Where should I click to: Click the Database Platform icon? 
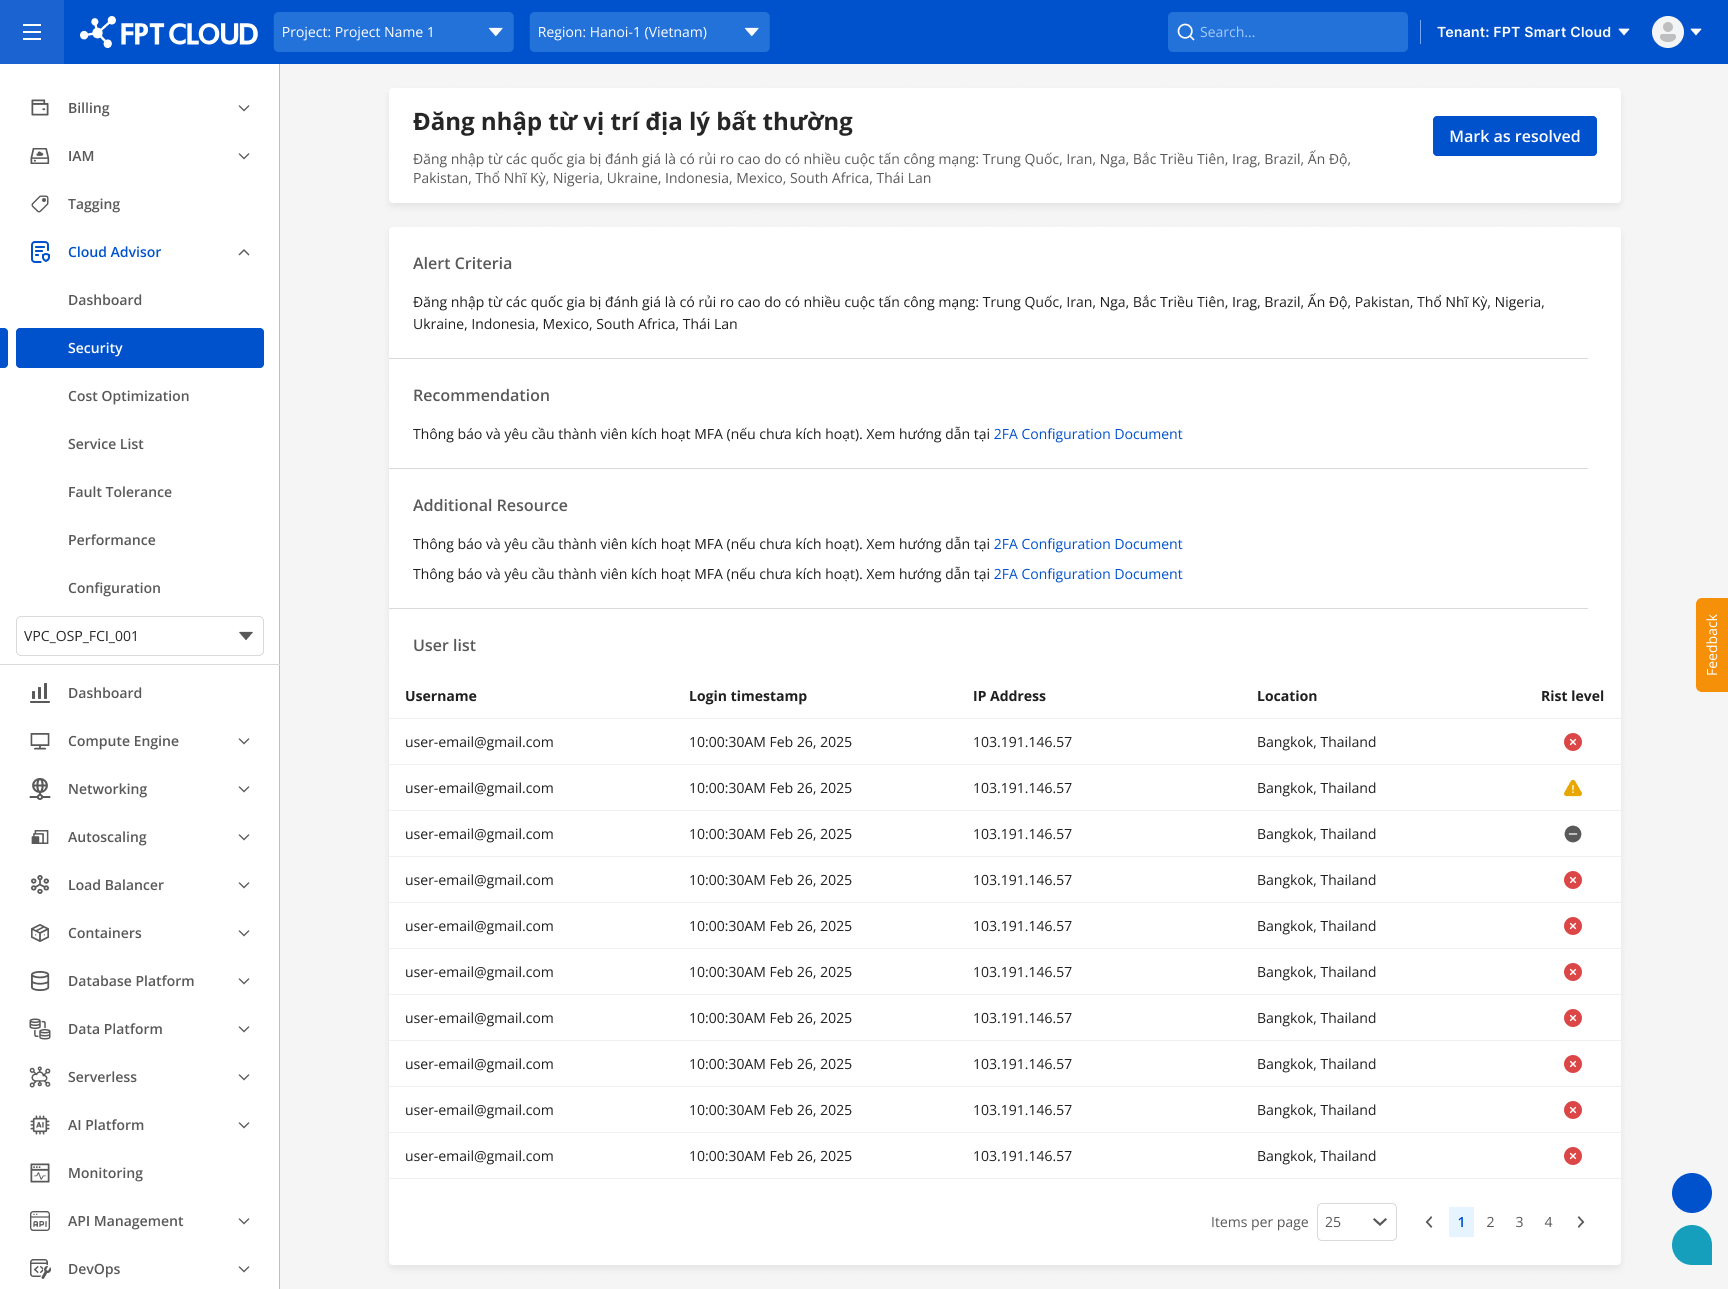coord(40,981)
